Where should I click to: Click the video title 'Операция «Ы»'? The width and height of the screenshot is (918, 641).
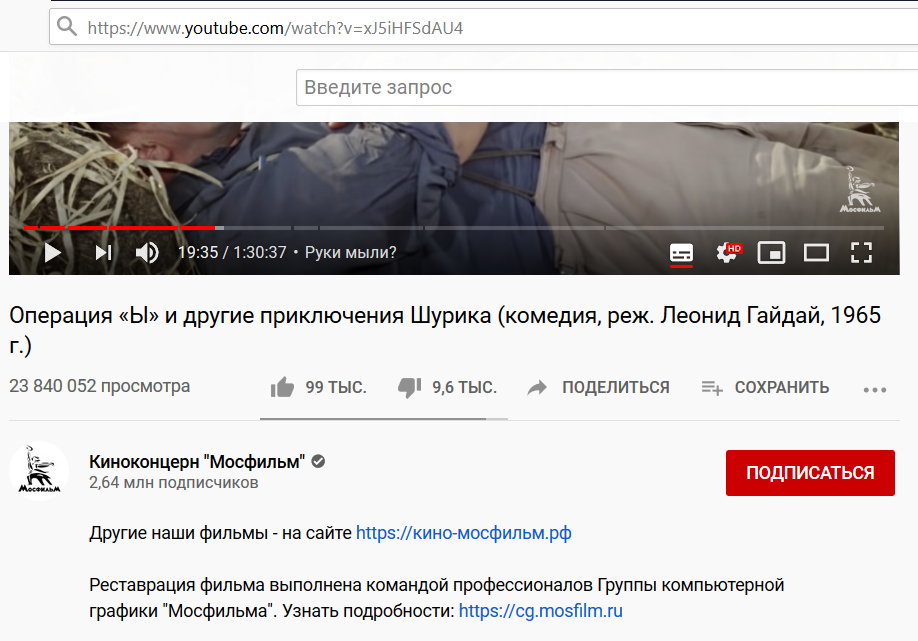point(445,330)
